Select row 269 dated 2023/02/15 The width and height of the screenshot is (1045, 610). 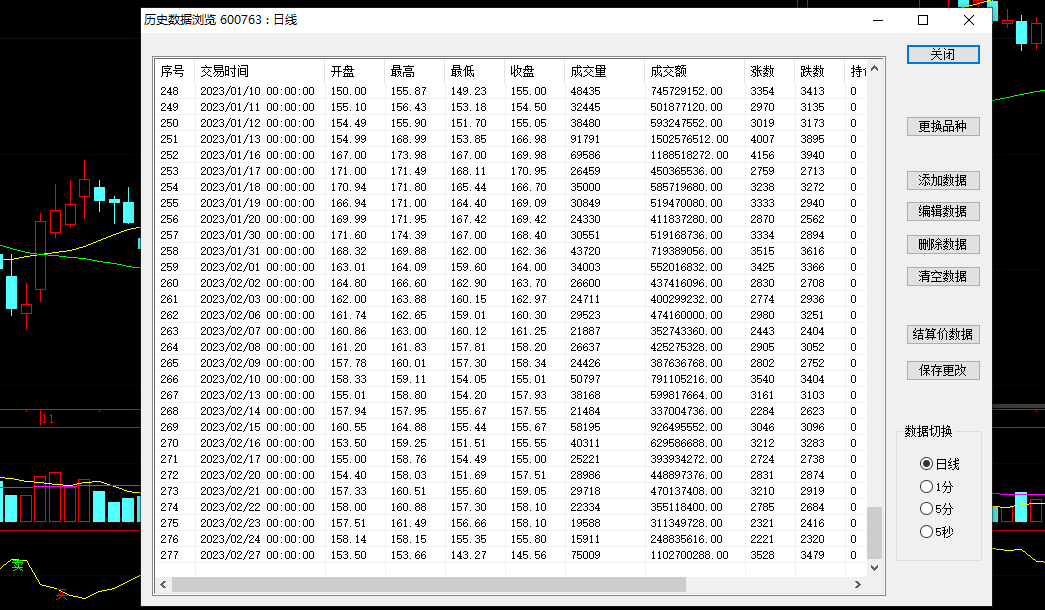coord(511,427)
